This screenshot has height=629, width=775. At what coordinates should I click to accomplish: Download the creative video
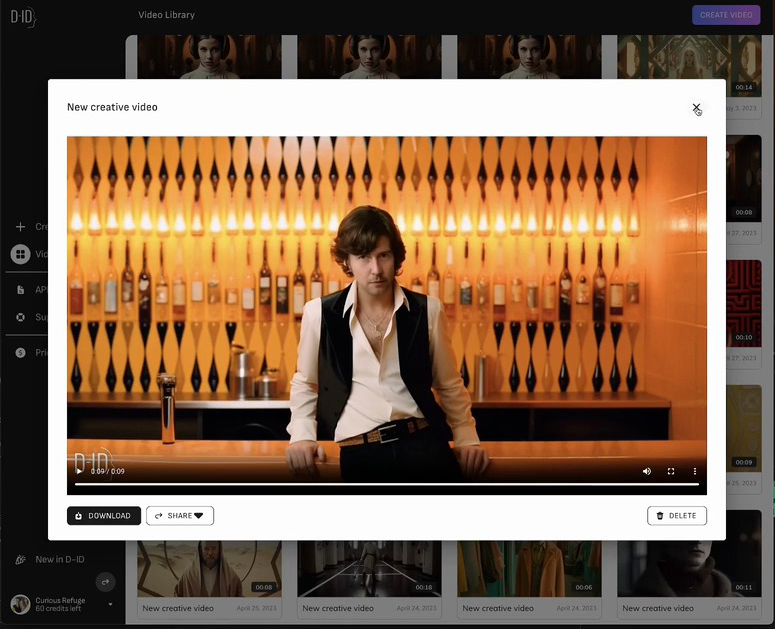104,515
